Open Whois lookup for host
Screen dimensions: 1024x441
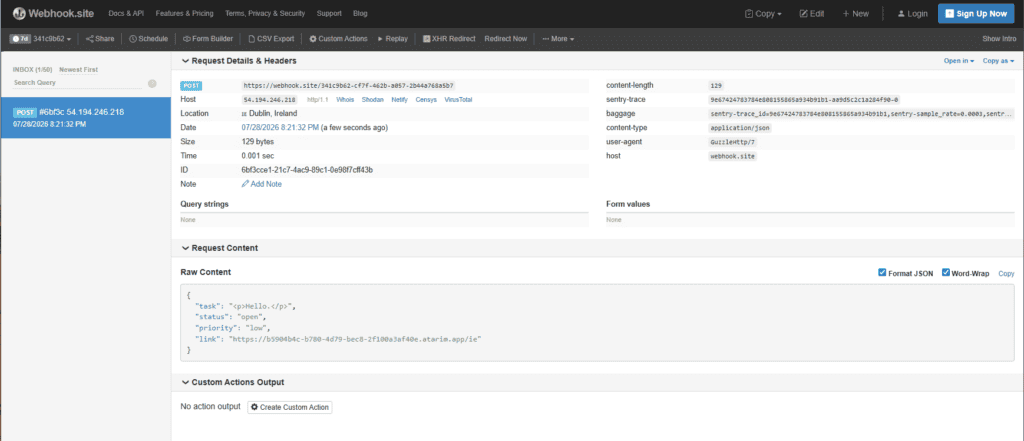coord(345,100)
